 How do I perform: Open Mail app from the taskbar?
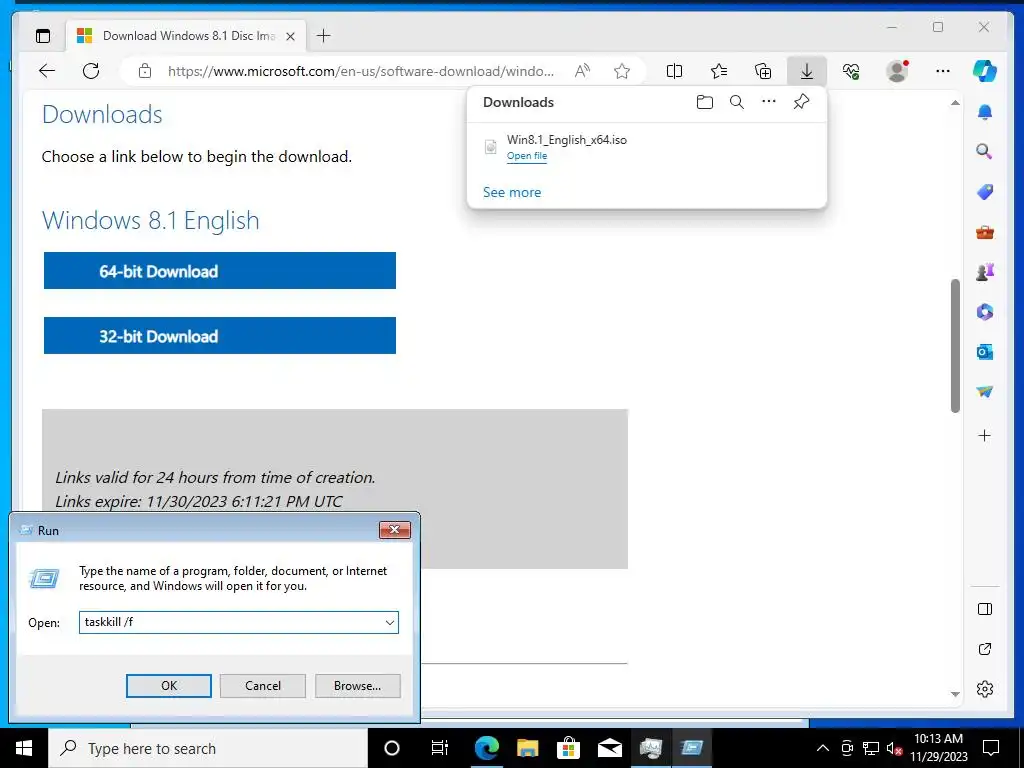point(609,748)
